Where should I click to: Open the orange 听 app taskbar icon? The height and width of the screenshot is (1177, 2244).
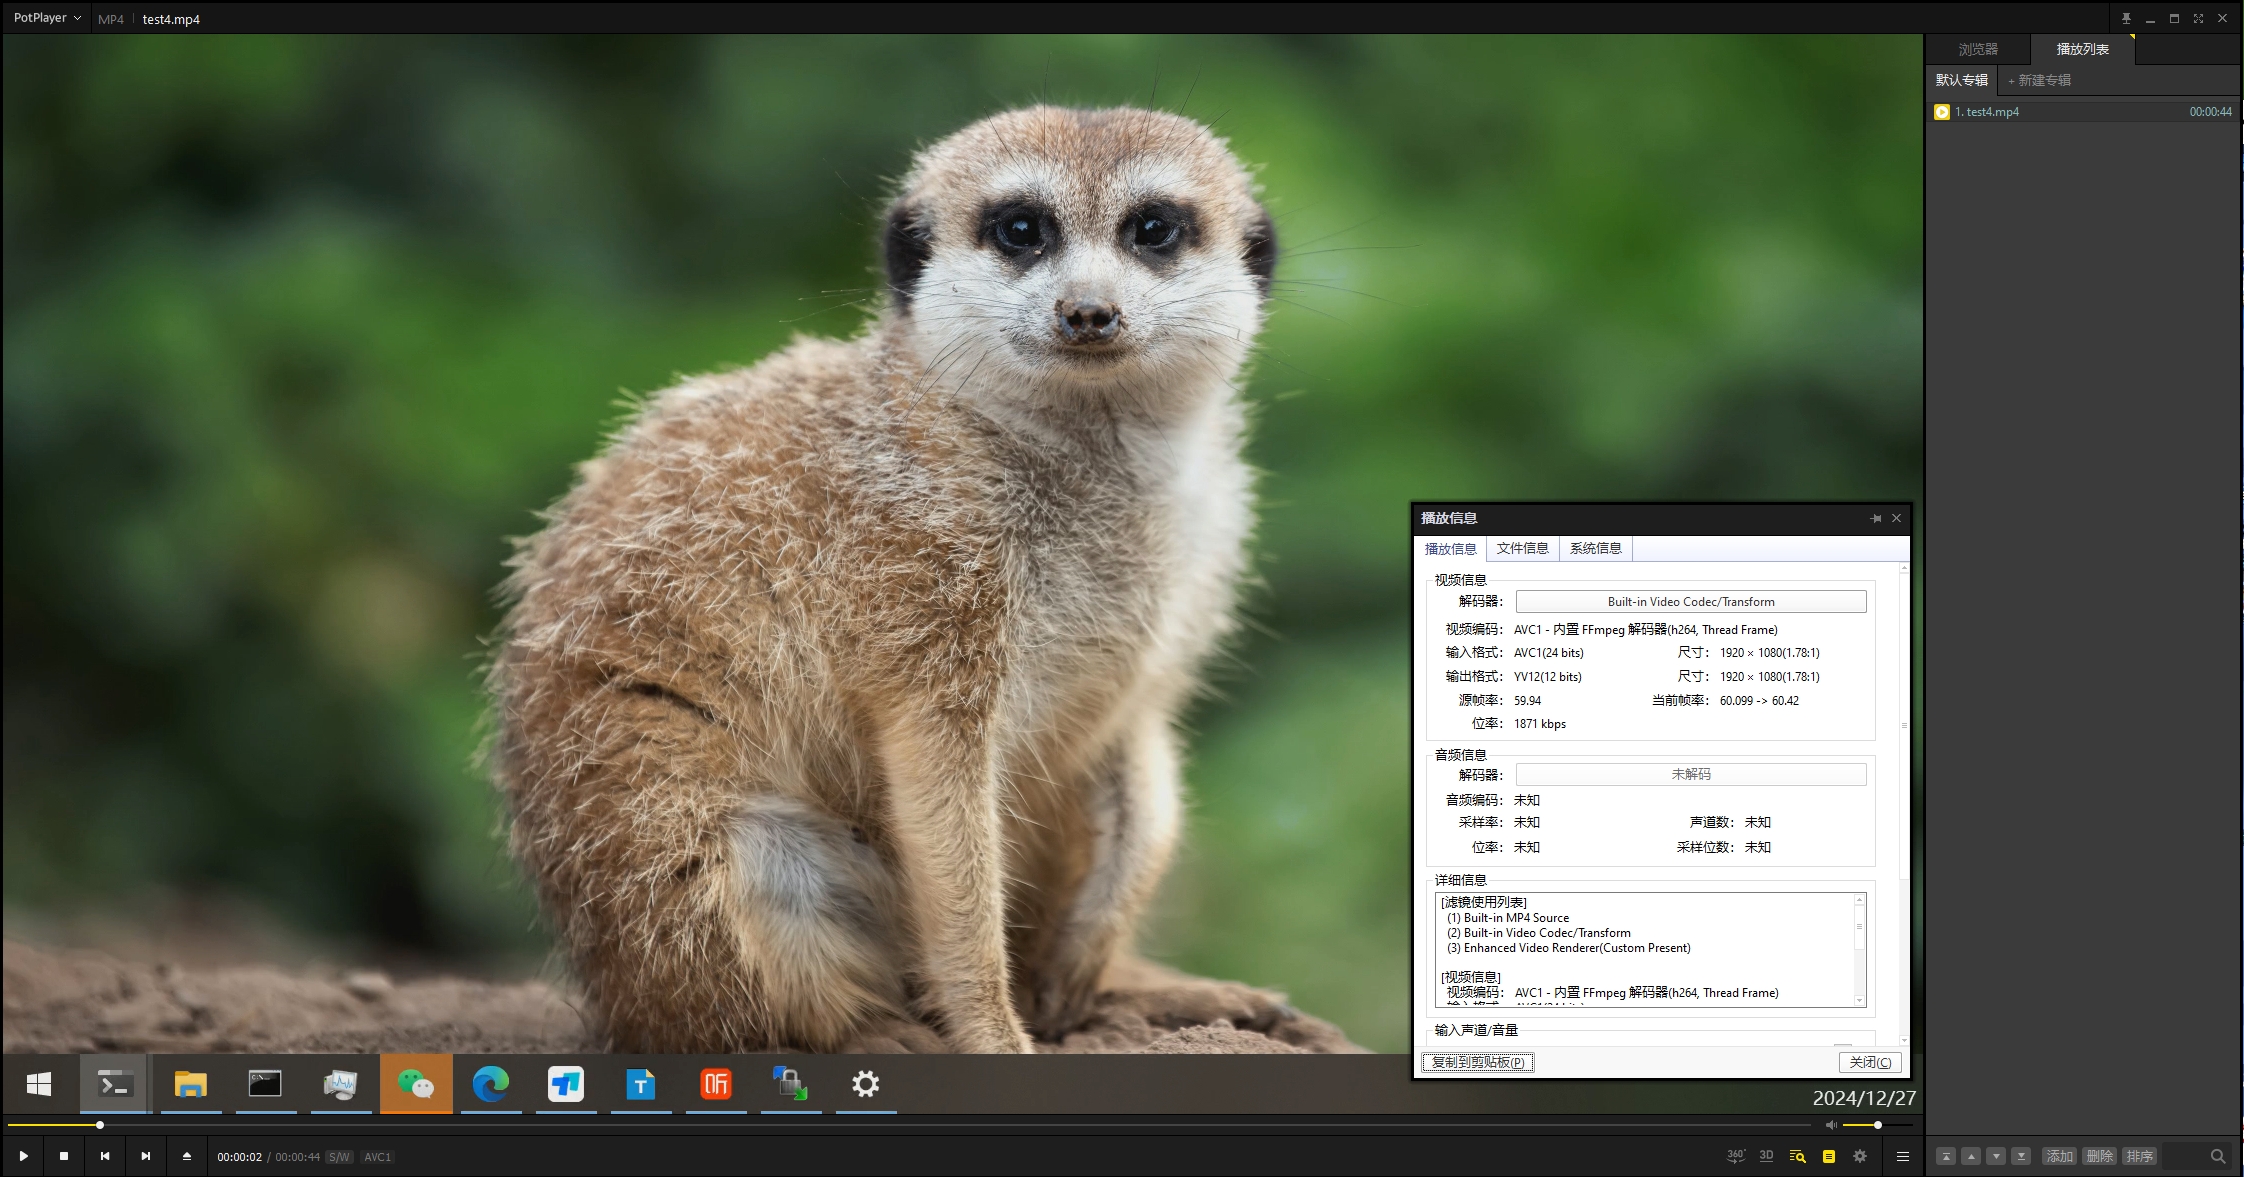716,1084
